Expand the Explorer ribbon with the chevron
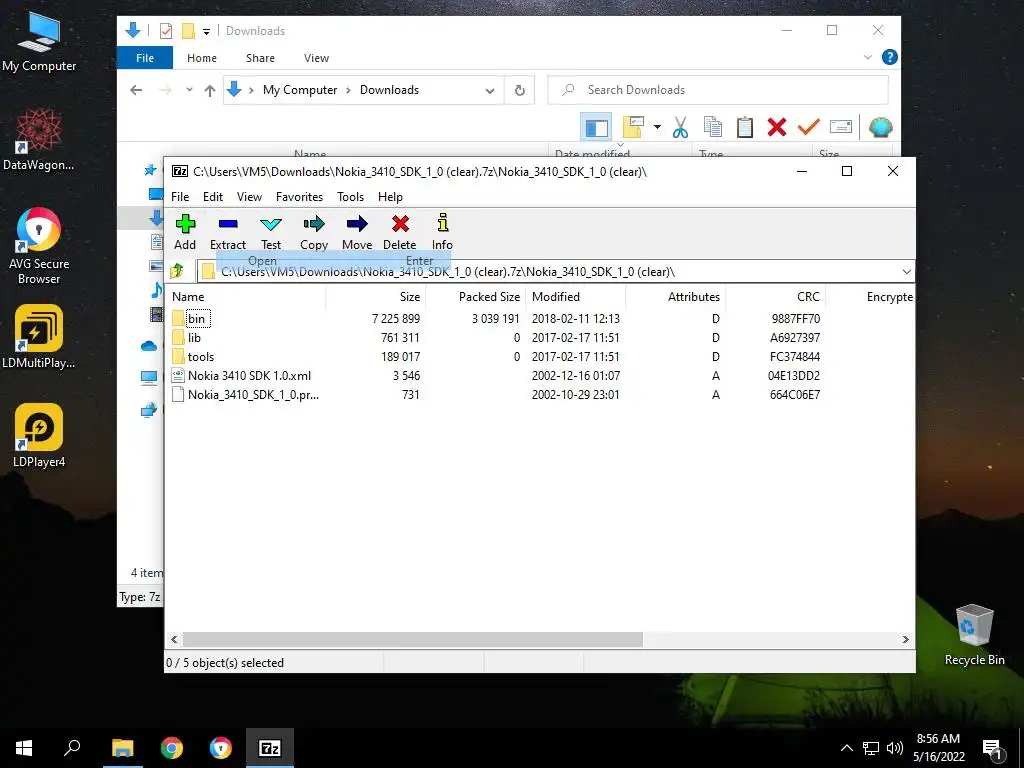 (x=868, y=57)
